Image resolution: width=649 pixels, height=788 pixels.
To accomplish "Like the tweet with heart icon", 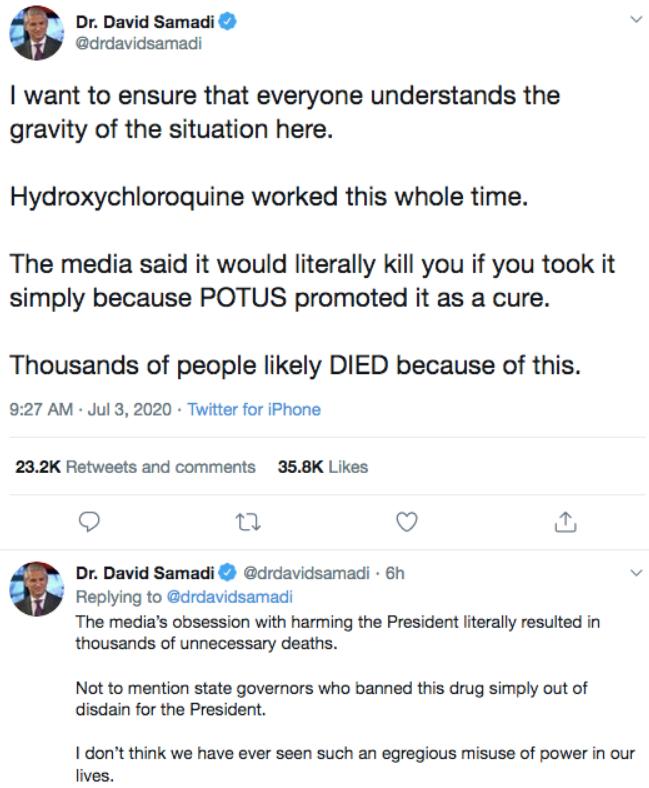I will point(406,521).
